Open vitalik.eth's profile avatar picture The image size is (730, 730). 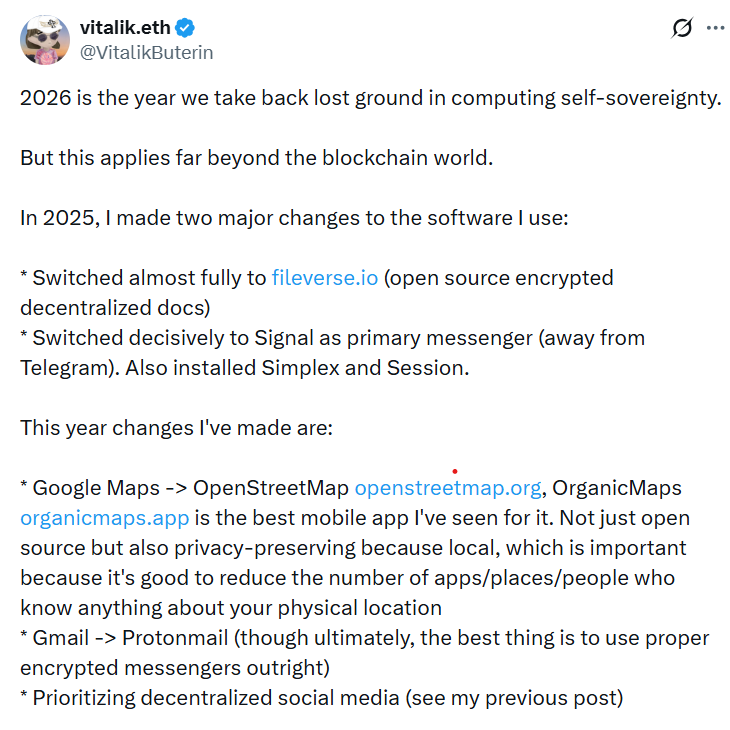(42, 39)
